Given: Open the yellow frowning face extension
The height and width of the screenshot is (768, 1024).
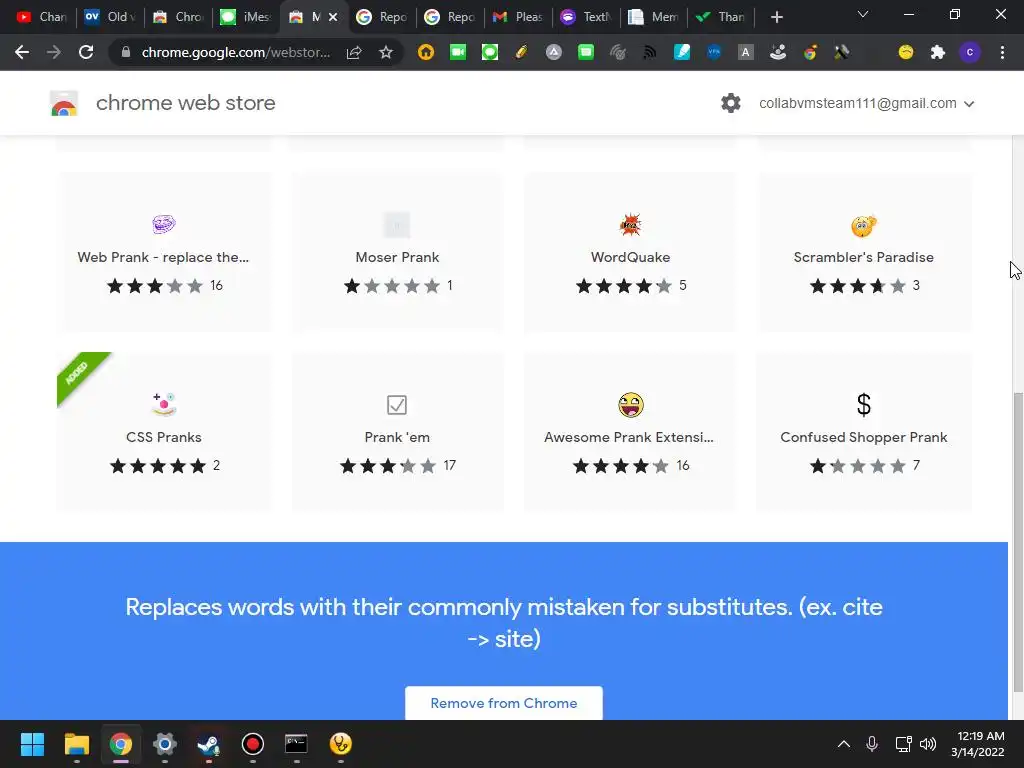Looking at the screenshot, I should (x=906, y=52).
